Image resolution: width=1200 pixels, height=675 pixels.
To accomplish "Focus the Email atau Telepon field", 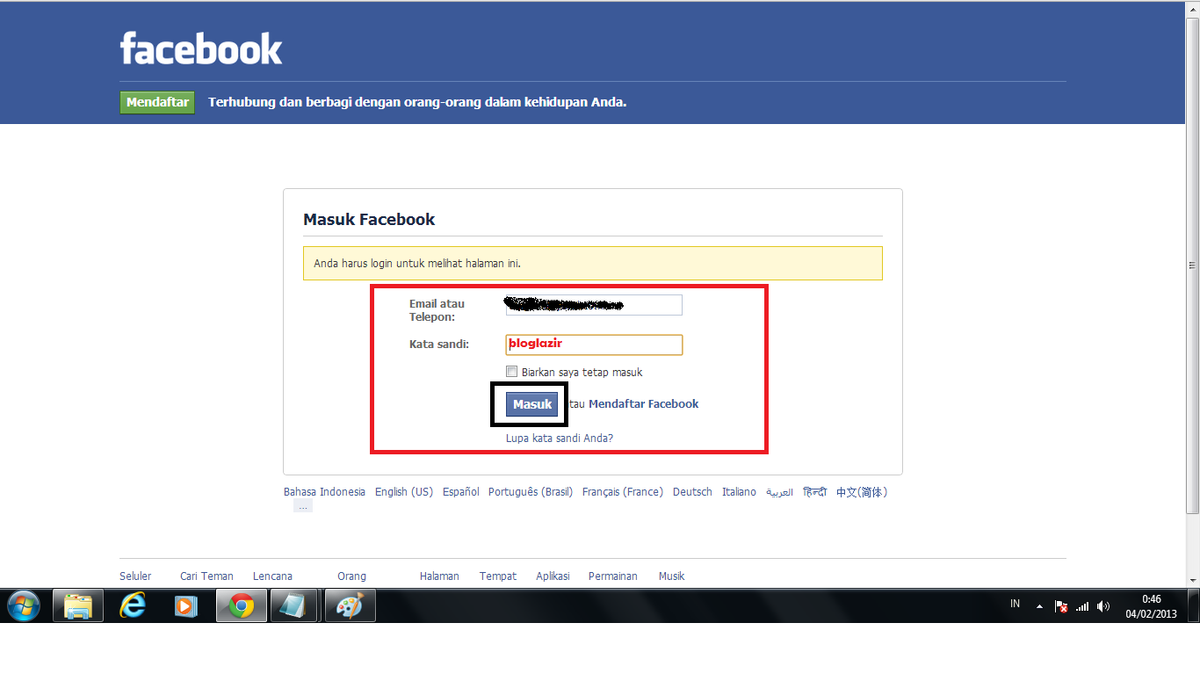I will click(594, 305).
